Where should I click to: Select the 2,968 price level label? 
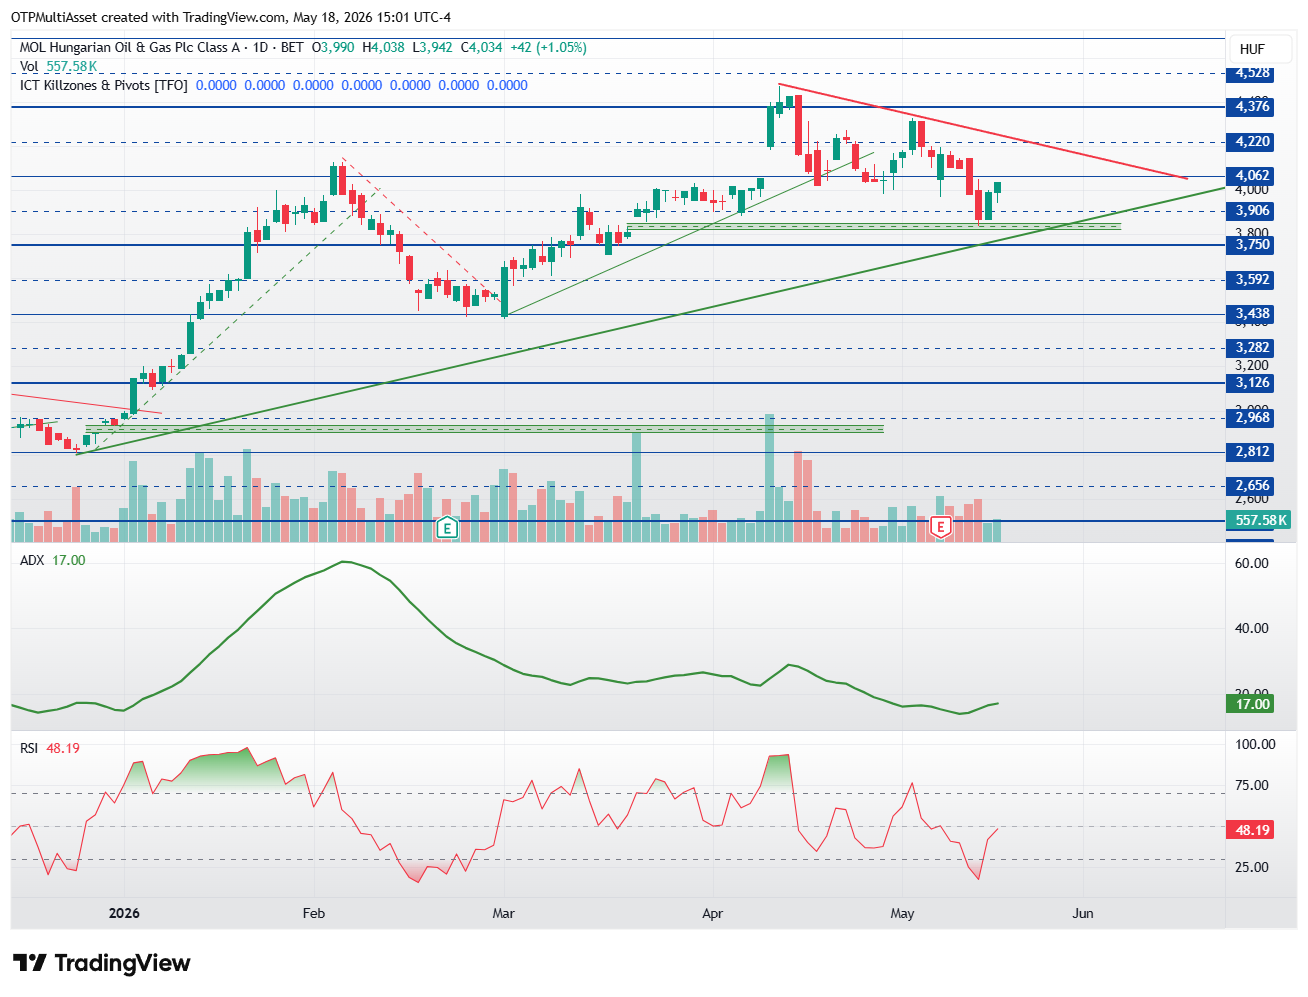pos(1252,418)
